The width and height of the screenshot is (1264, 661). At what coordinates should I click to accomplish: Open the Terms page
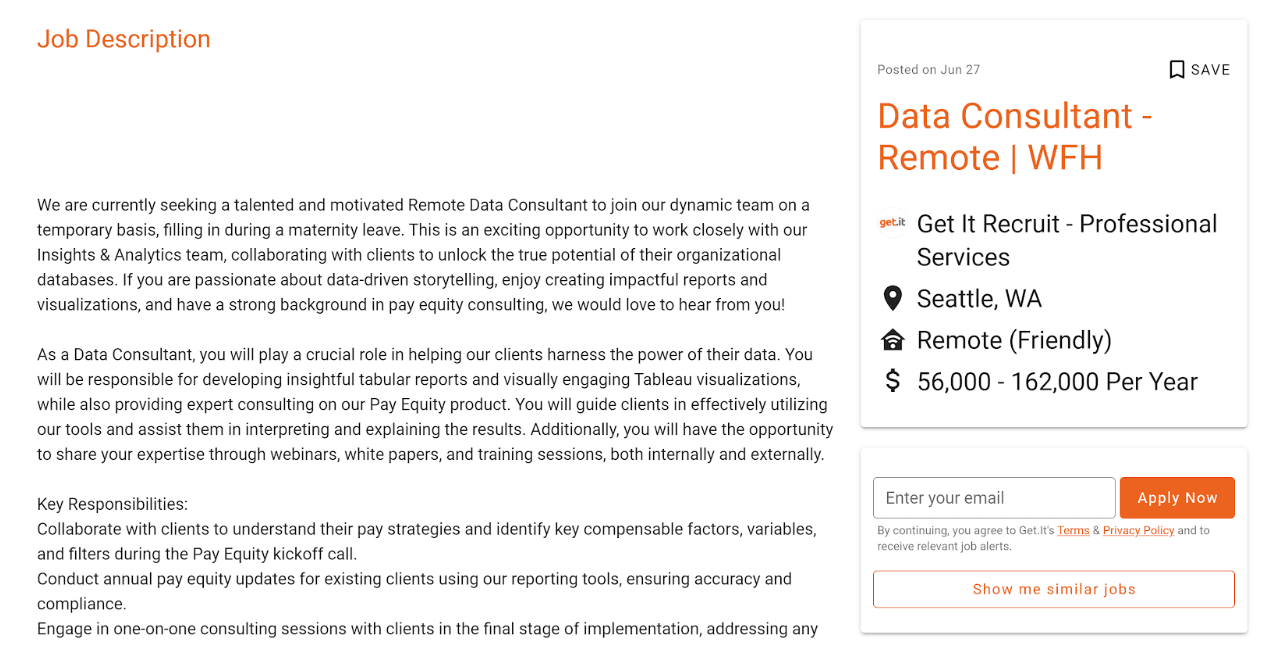pos(1073,530)
